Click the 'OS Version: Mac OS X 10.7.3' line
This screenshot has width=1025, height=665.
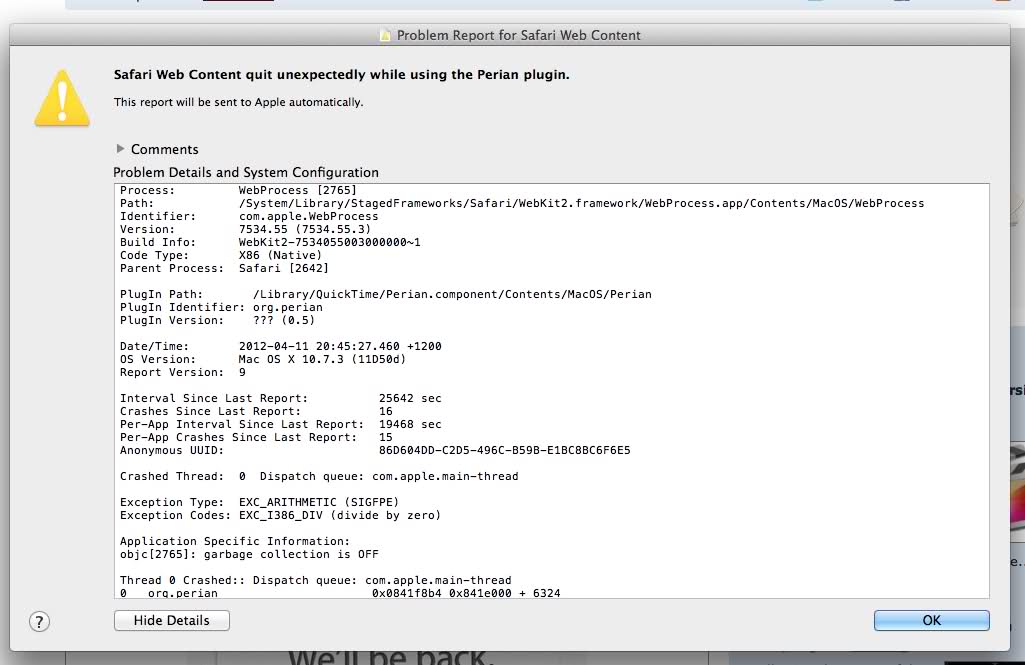(x=263, y=360)
